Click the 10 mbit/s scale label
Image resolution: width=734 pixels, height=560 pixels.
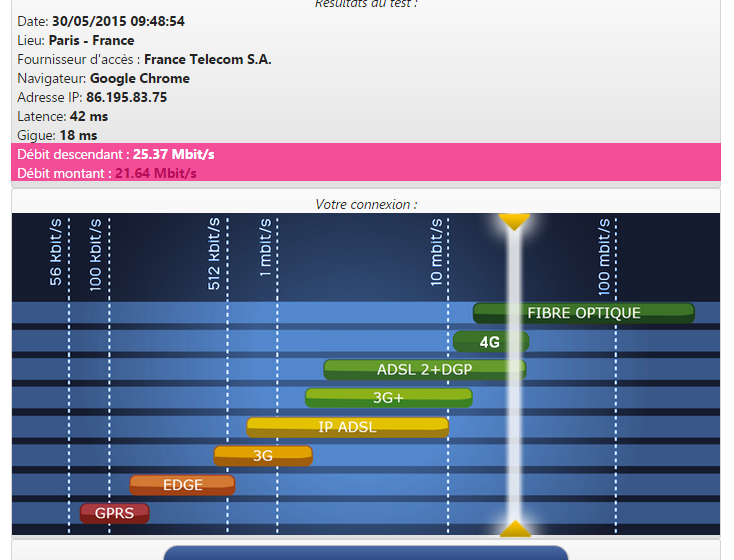436,252
